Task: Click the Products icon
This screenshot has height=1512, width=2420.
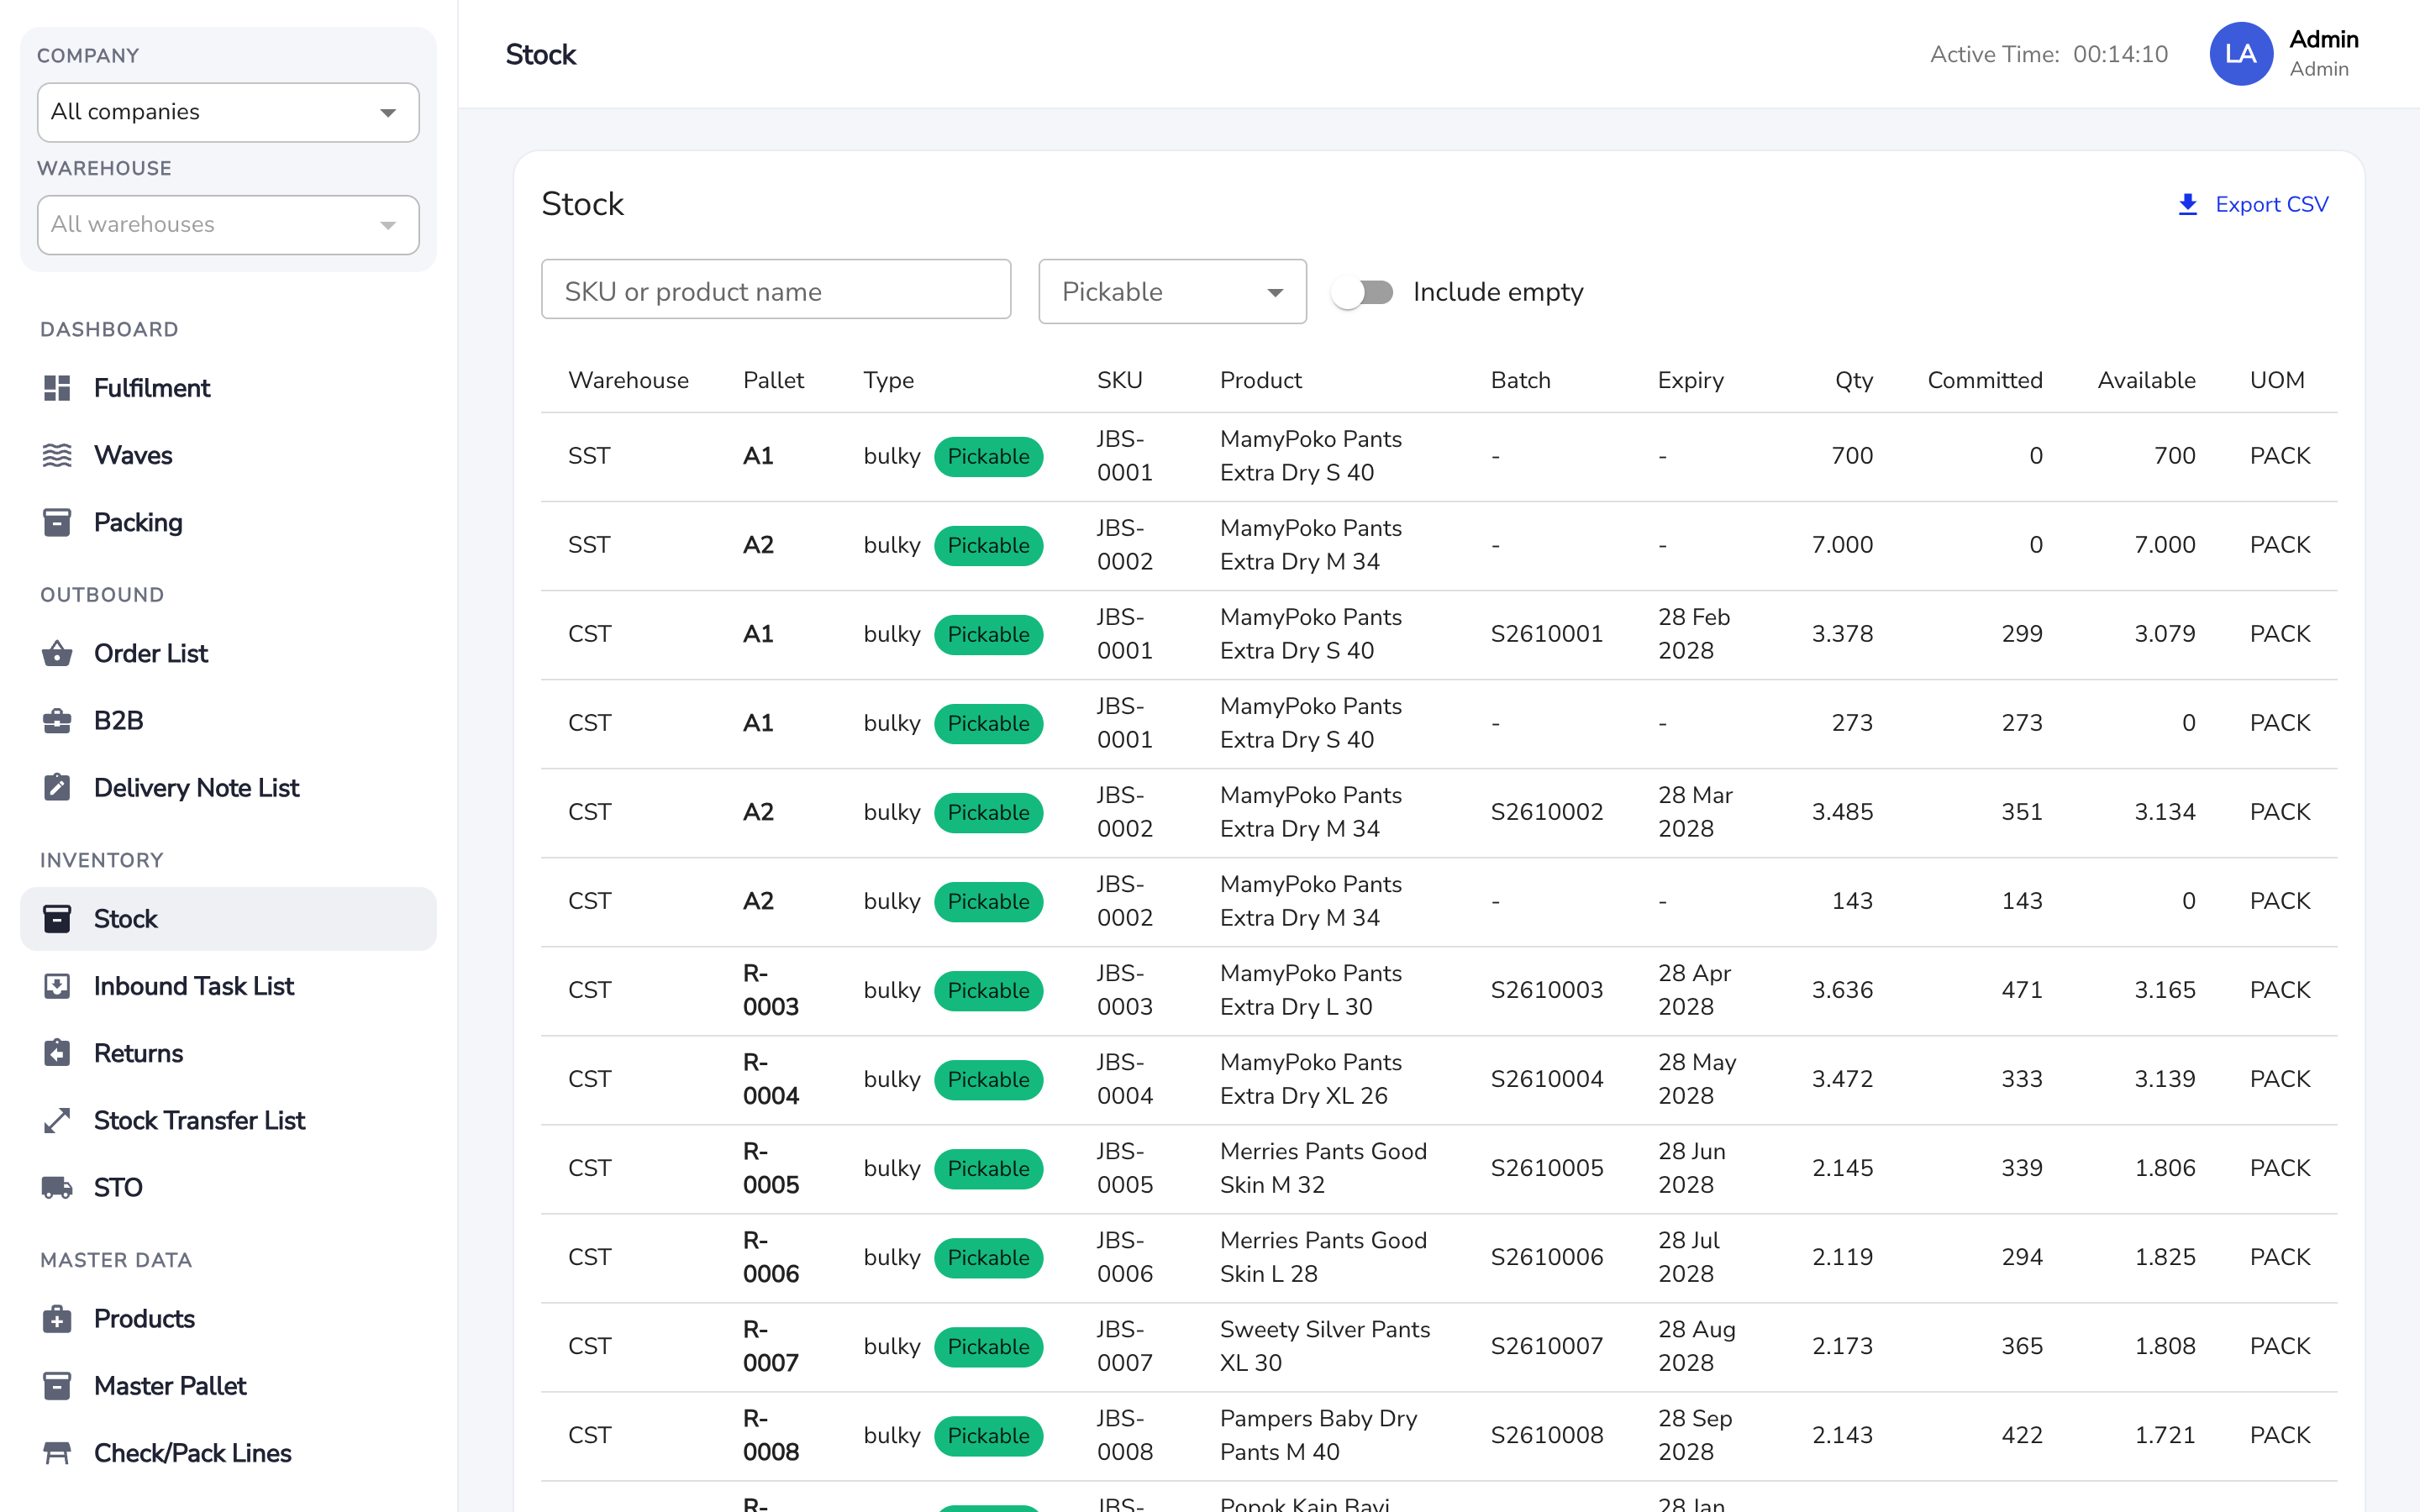Action: [57, 1319]
